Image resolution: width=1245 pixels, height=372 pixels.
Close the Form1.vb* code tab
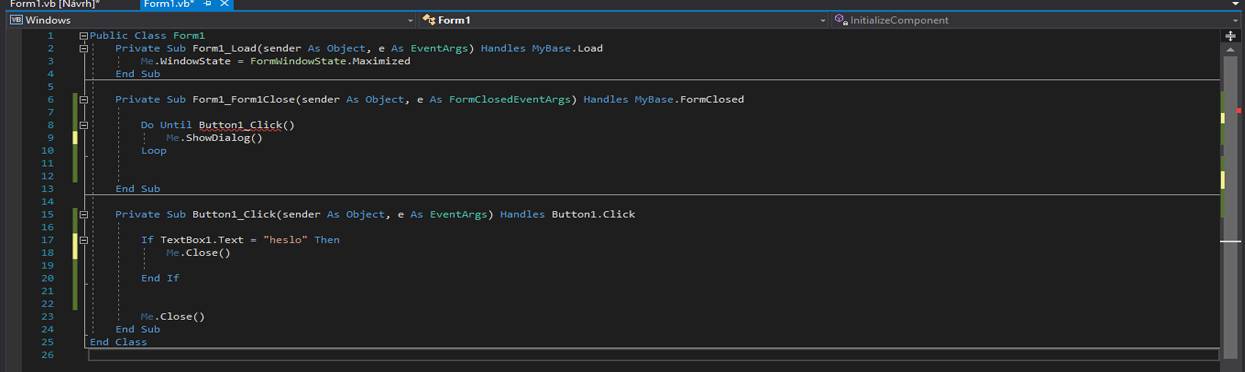coord(224,4)
